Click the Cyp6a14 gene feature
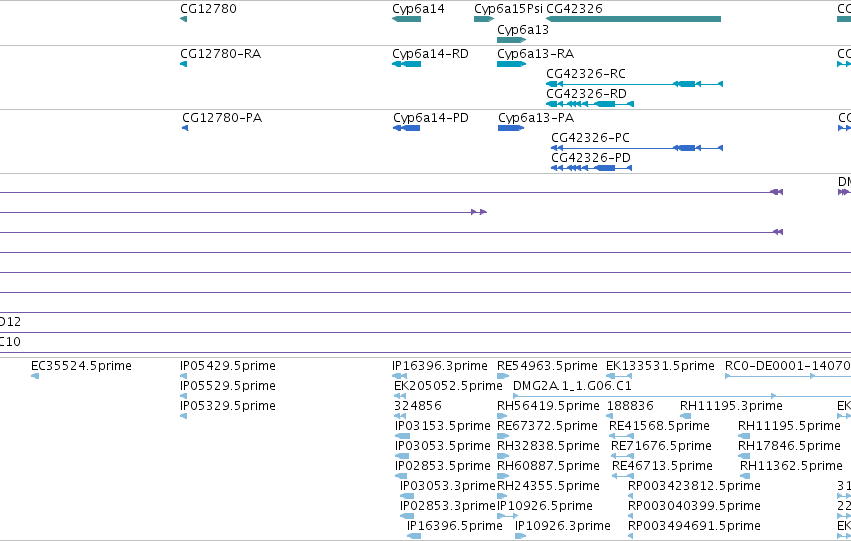 (407, 19)
